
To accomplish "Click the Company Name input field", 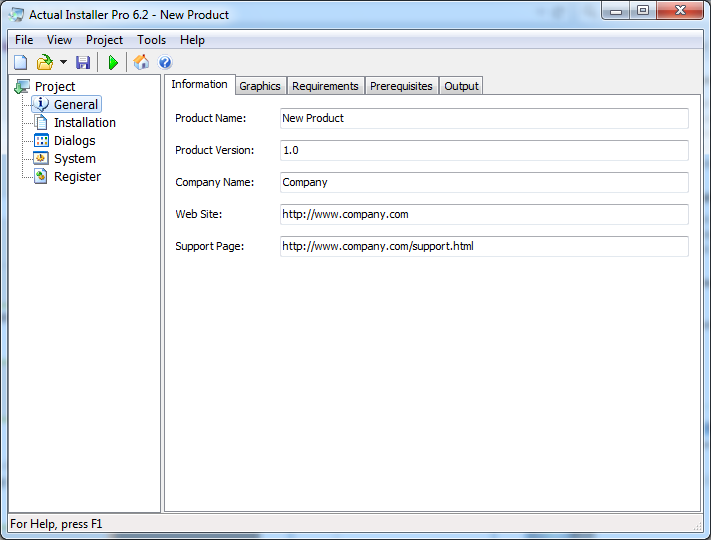I will (484, 182).
